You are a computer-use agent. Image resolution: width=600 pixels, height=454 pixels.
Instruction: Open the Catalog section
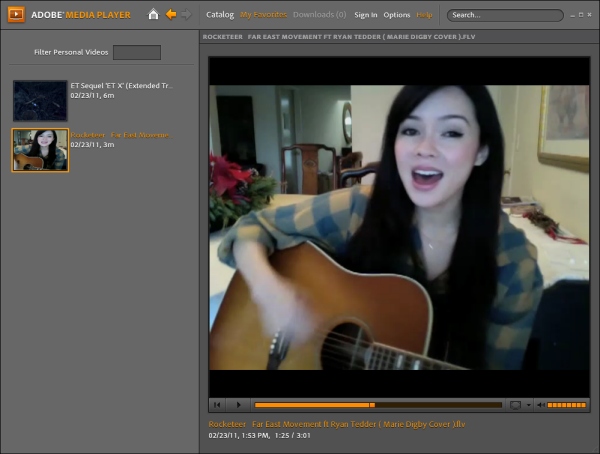(220, 15)
